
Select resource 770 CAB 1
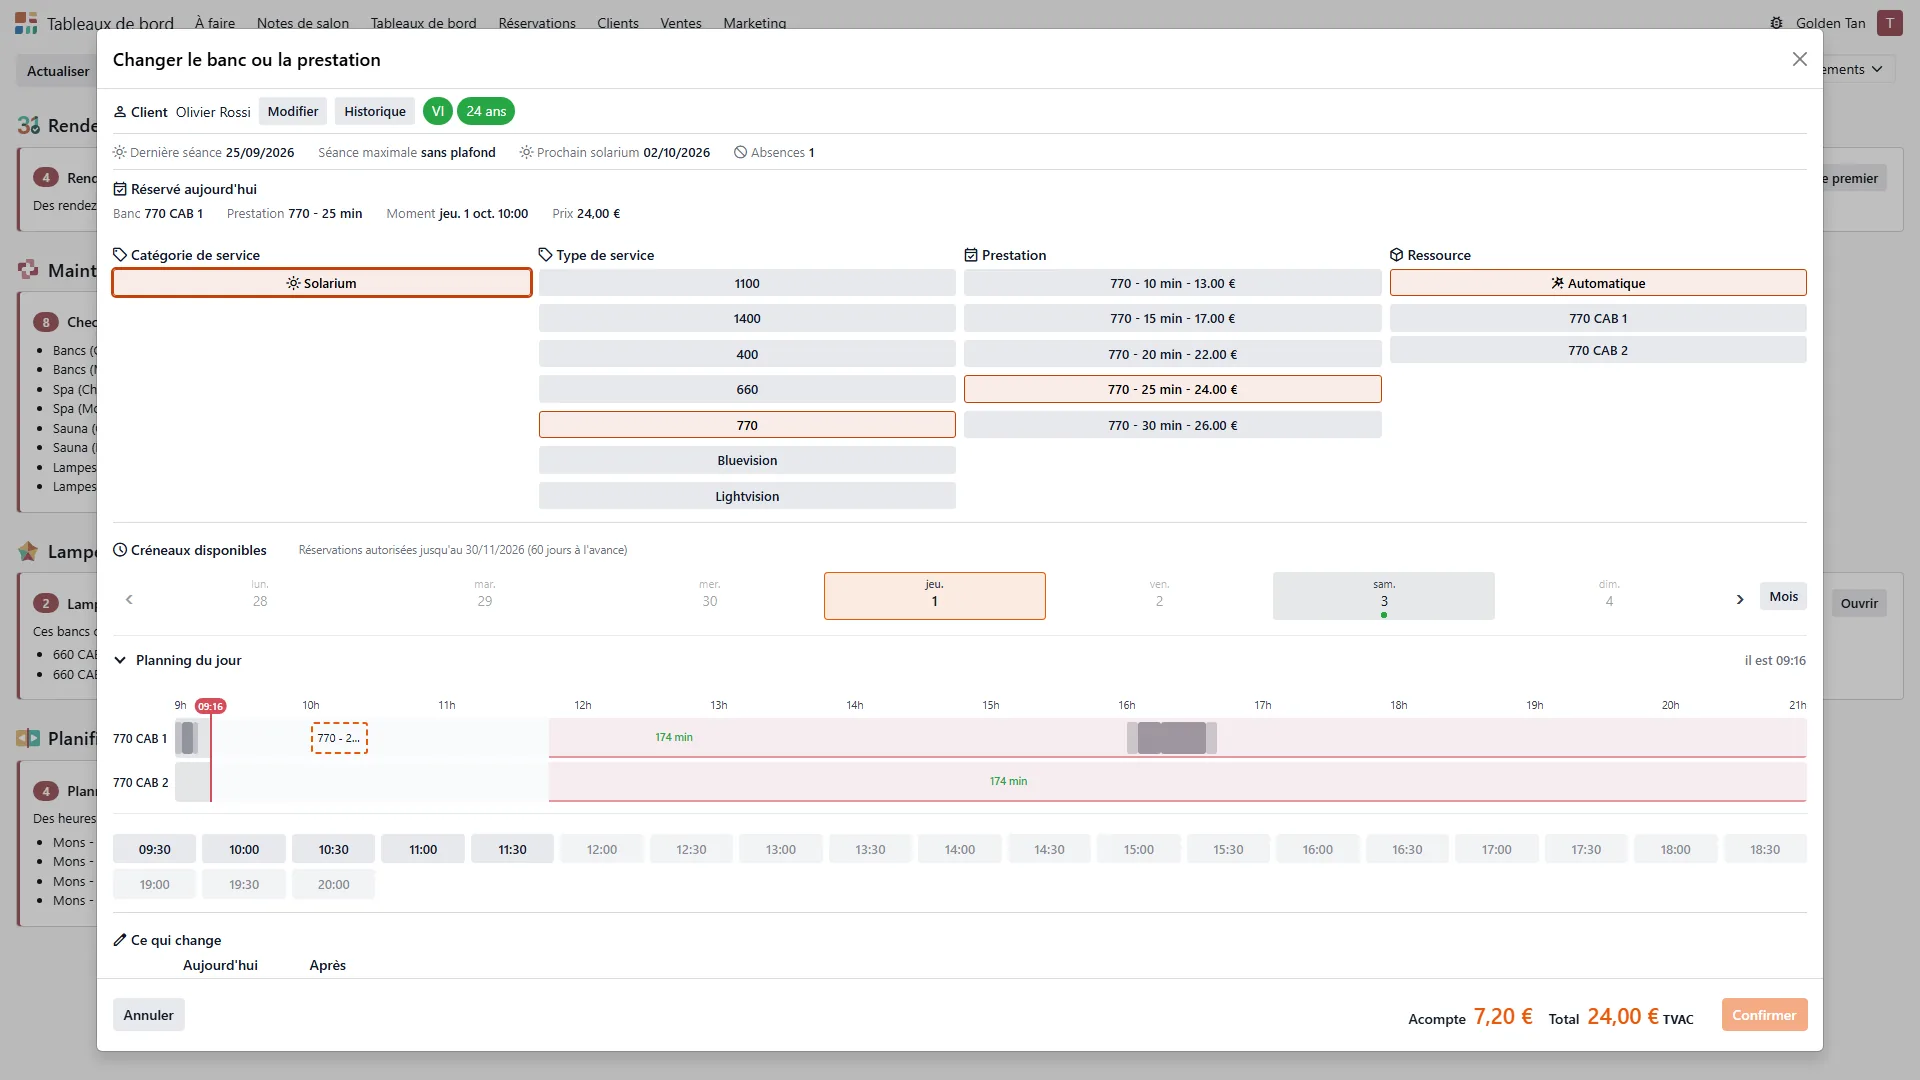click(1597, 318)
